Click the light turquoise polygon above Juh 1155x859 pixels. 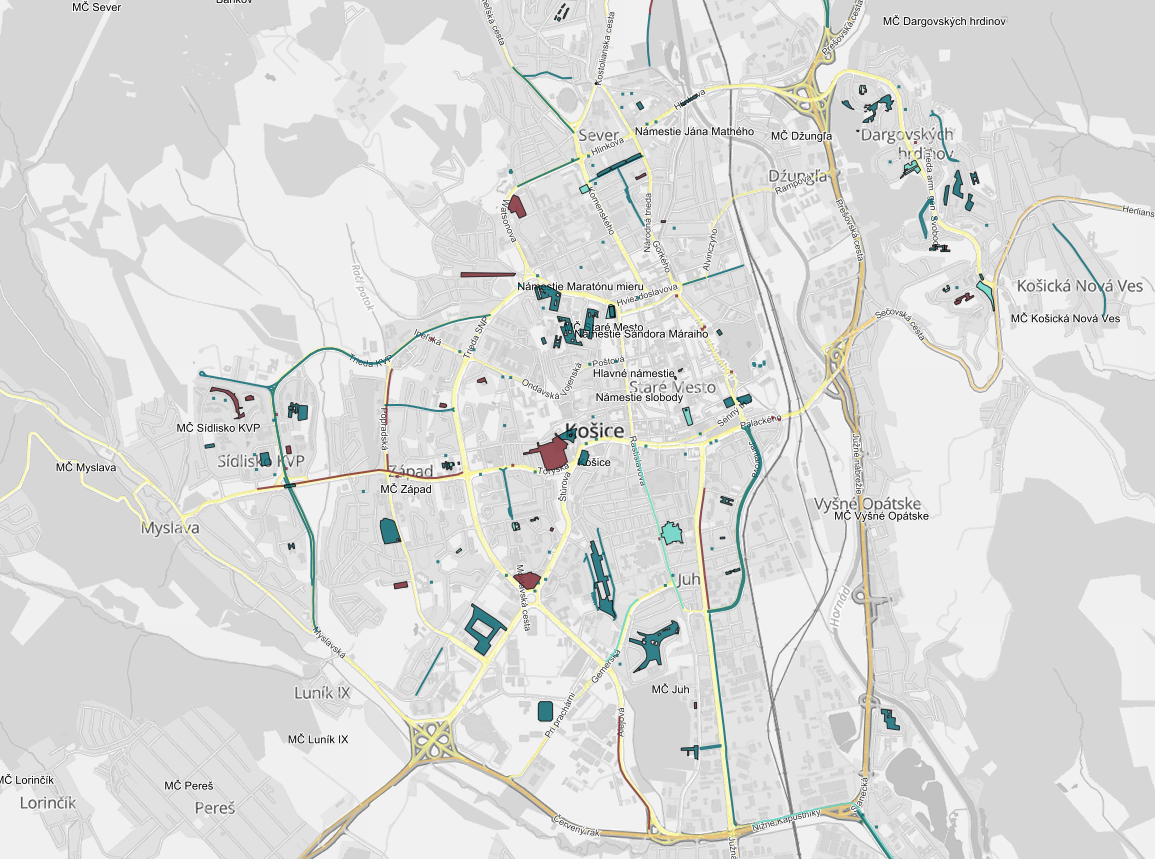click(671, 532)
